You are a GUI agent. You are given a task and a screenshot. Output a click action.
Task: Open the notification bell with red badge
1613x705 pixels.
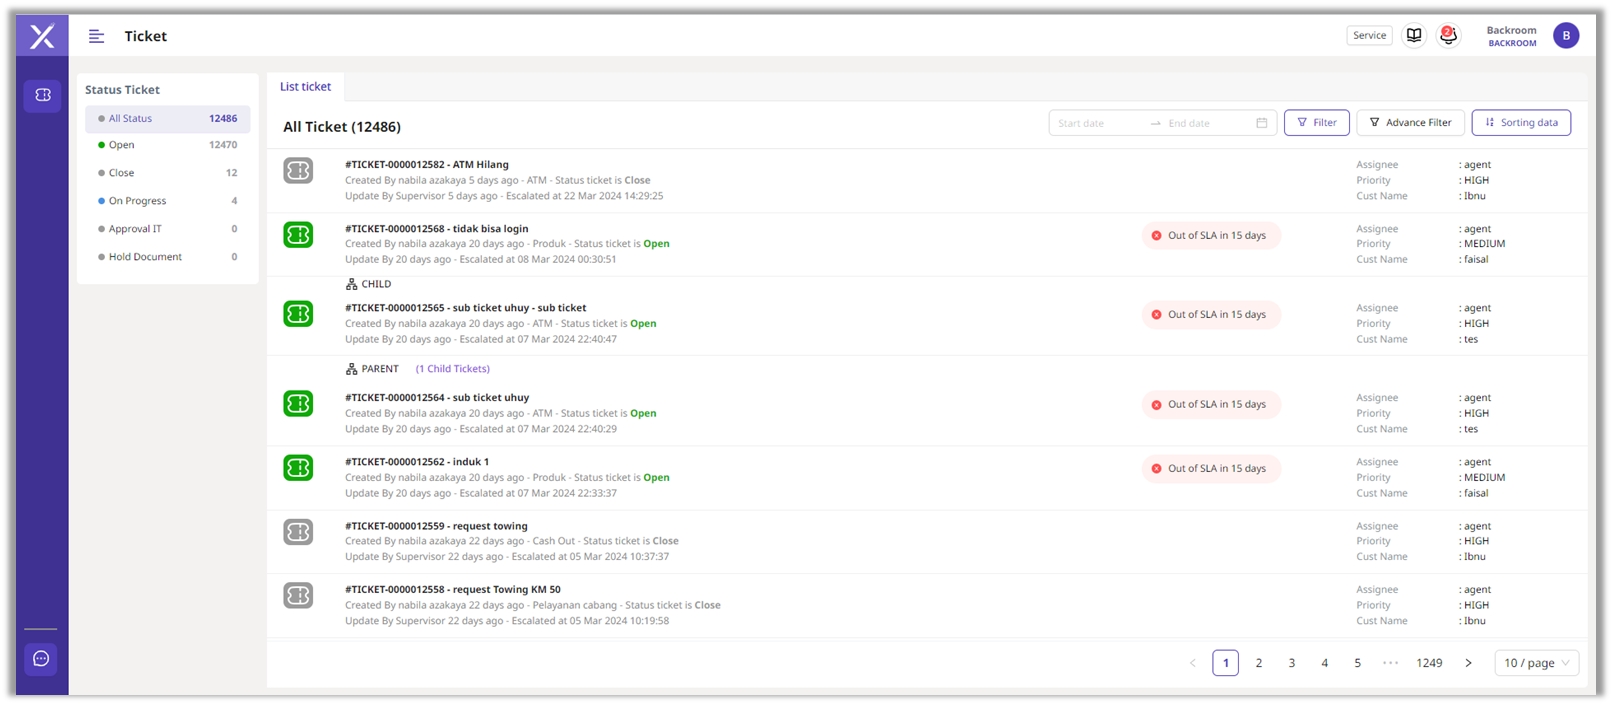pos(1448,36)
